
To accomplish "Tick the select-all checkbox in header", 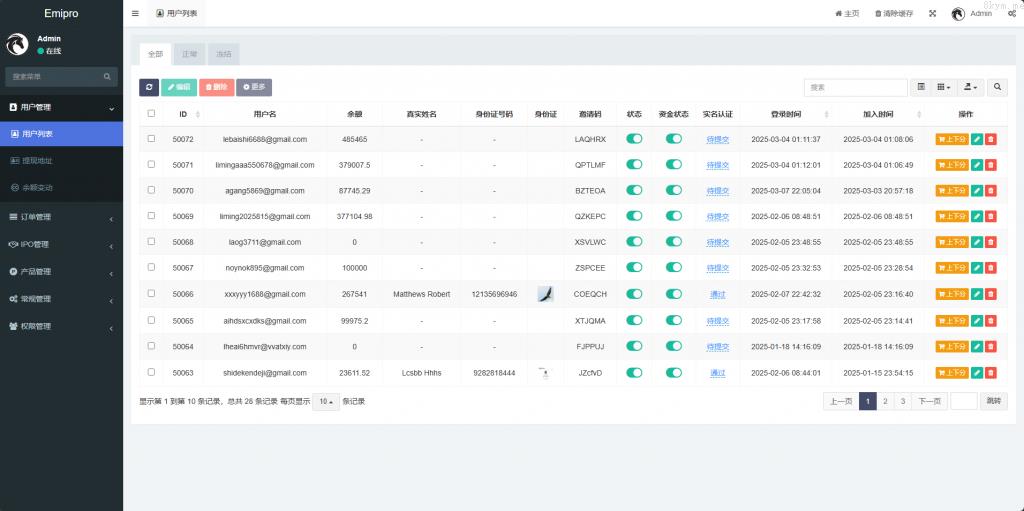I will (x=151, y=114).
